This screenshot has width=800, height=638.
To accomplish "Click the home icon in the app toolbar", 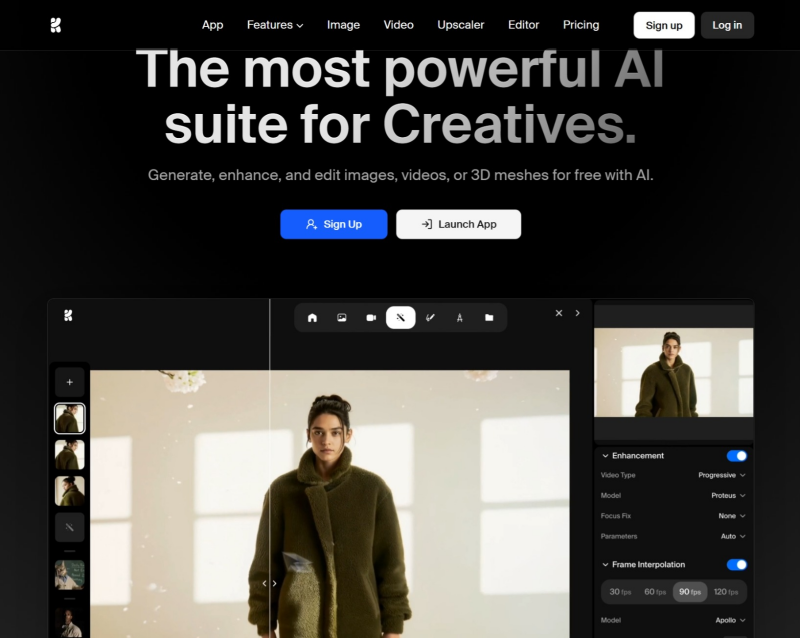I will tap(312, 318).
